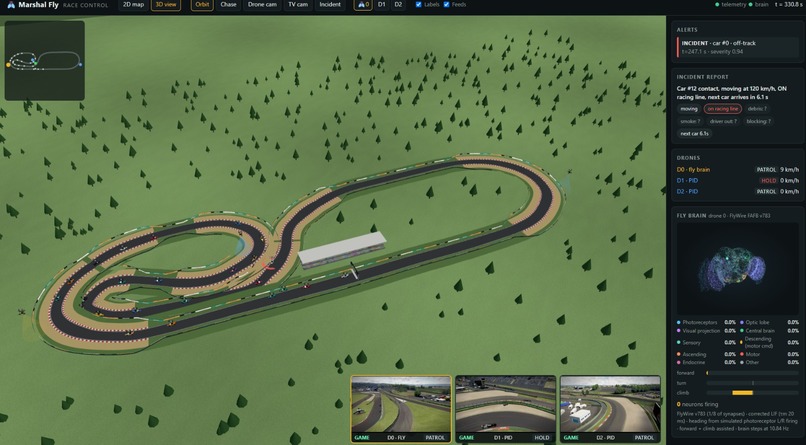The image size is (806, 445).
Task: Select the Orbit camera mode
Action: [202, 5]
